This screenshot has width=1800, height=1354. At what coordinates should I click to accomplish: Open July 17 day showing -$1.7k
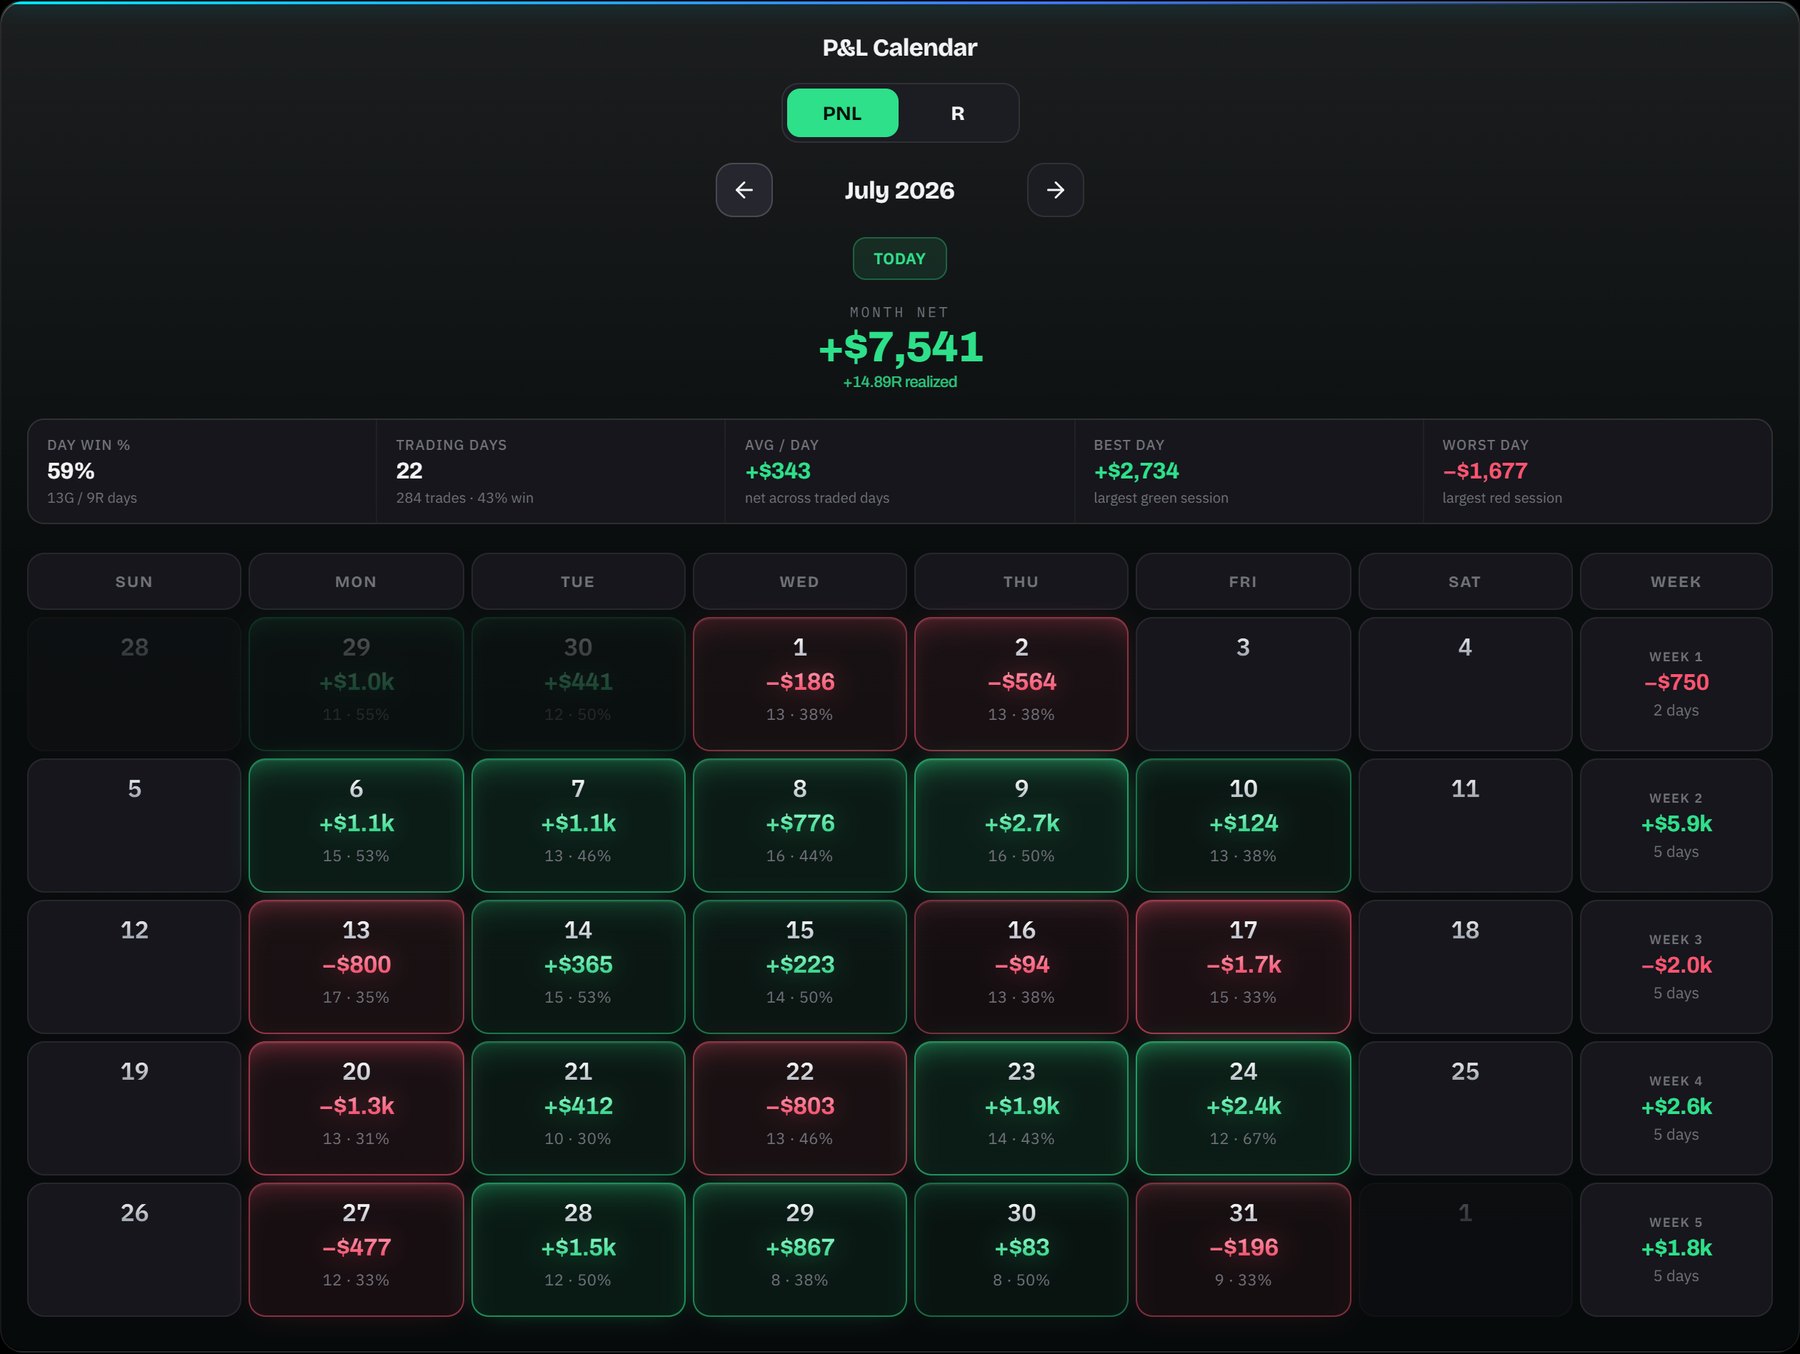1243,967
